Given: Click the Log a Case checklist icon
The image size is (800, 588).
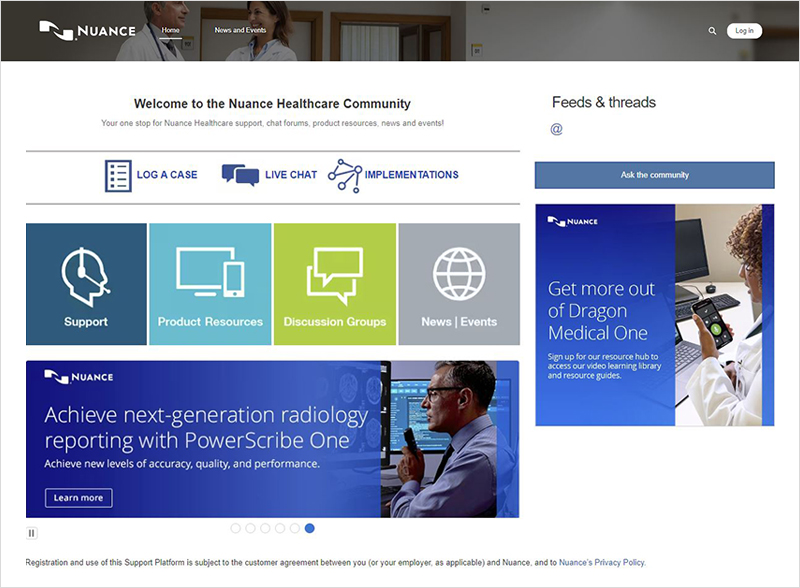Looking at the screenshot, I should tap(118, 176).
